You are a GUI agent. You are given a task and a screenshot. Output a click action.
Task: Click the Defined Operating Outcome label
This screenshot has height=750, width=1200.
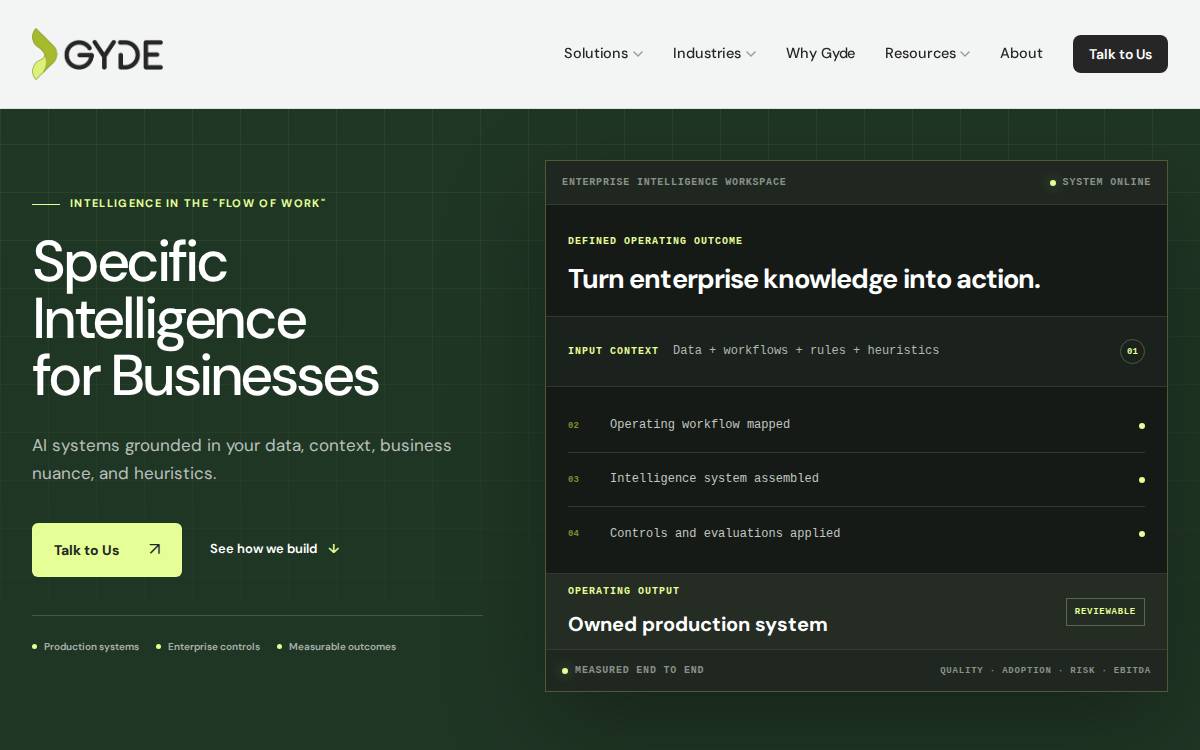pyautogui.click(x=655, y=241)
